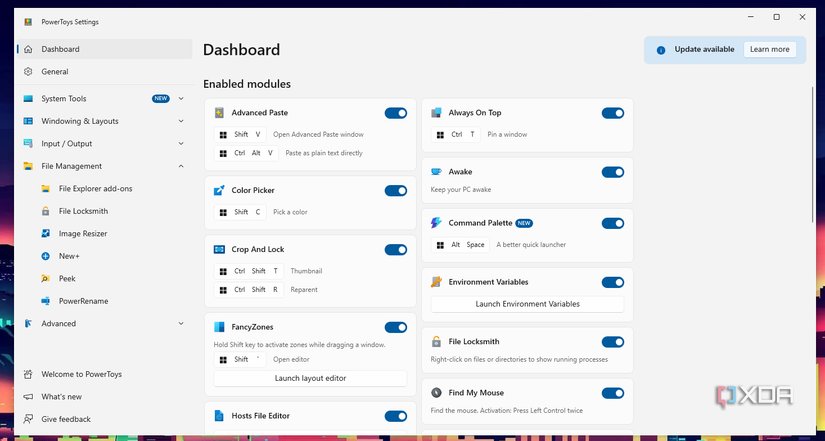825x441 pixels.
Task: Click the Hosts File Editor module icon
Action: 219,416
